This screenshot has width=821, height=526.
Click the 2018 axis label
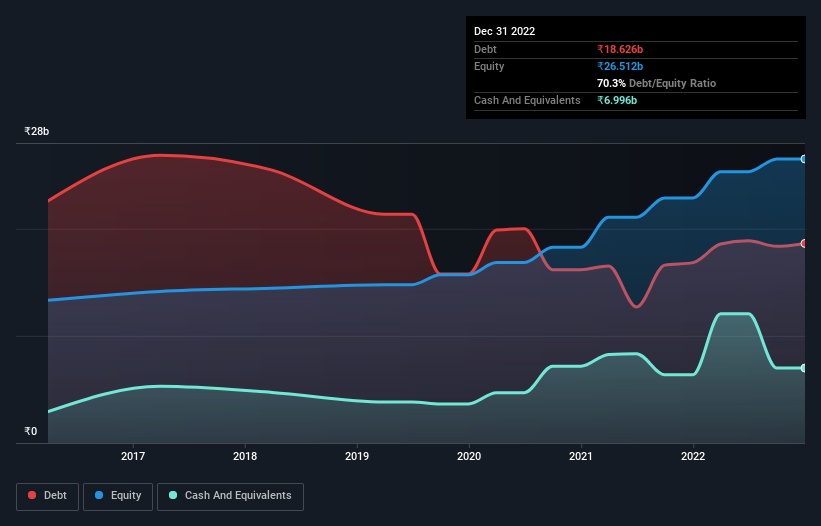pyautogui.click(x=245, y=456)
